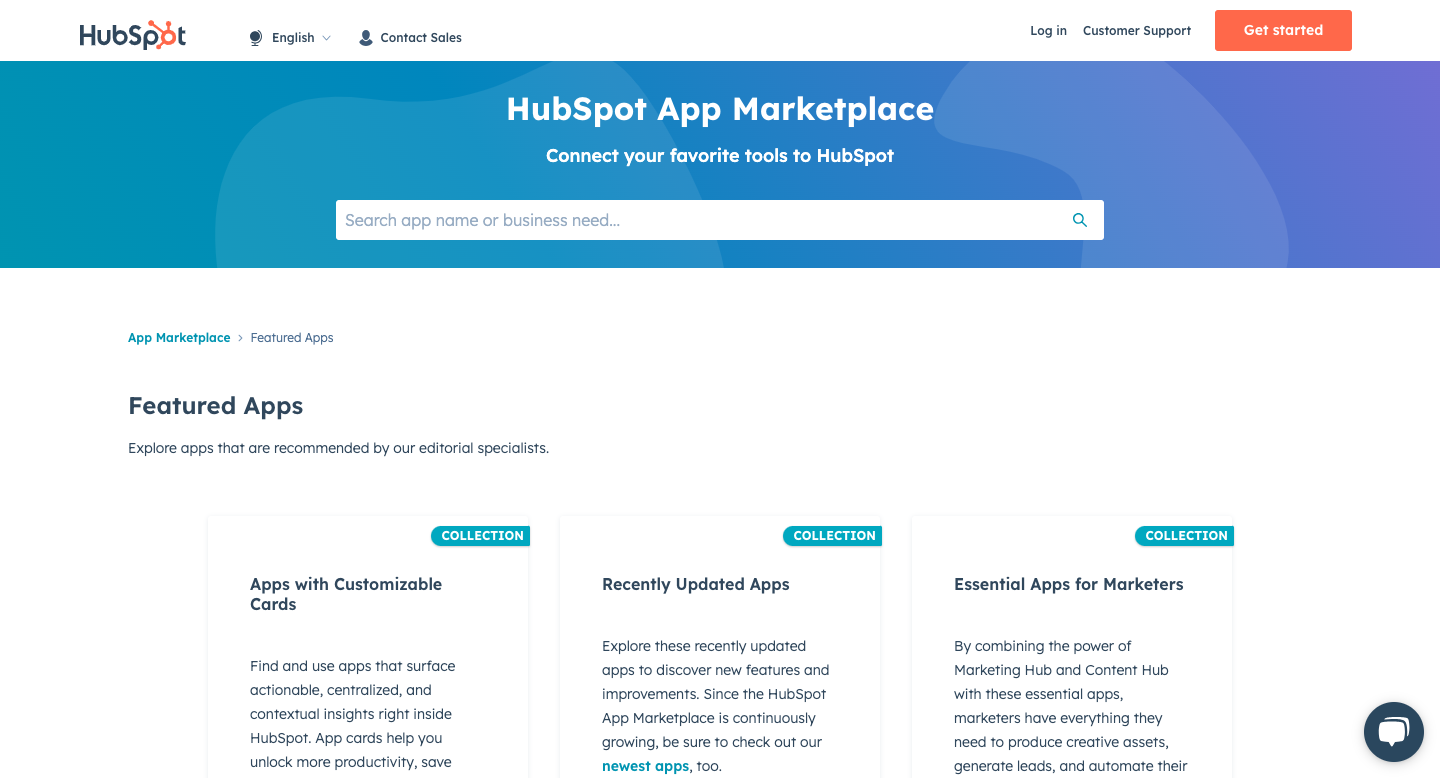Click 'Connect your favorite tools to HubSpot' text
This screenshot has width=1440, height=778.
click(x=720, y=156)
